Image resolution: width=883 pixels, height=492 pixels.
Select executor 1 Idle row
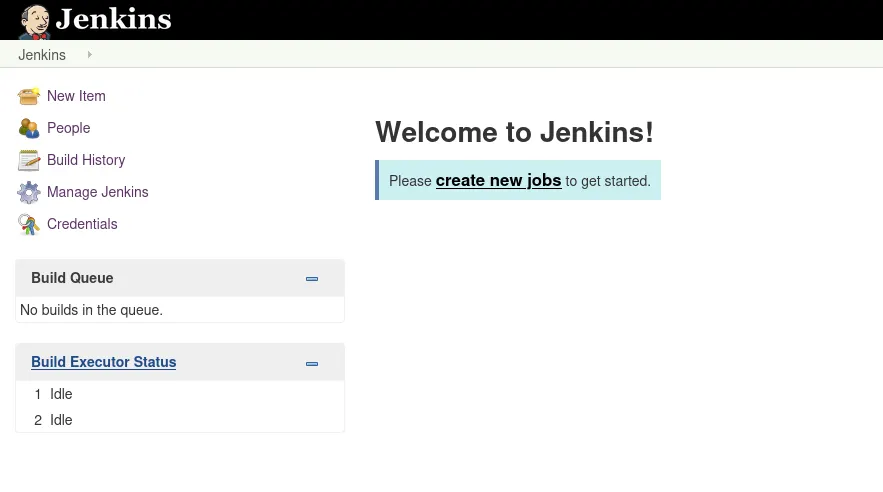(x=180, y=394)
